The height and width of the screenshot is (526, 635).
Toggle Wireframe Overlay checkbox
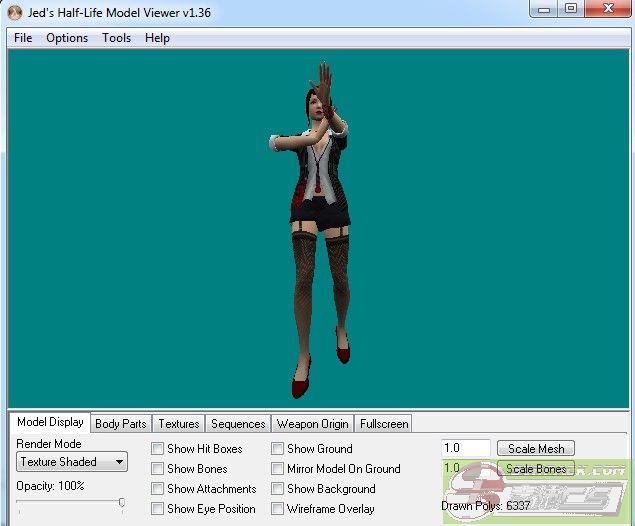click(x=278, y=509)
